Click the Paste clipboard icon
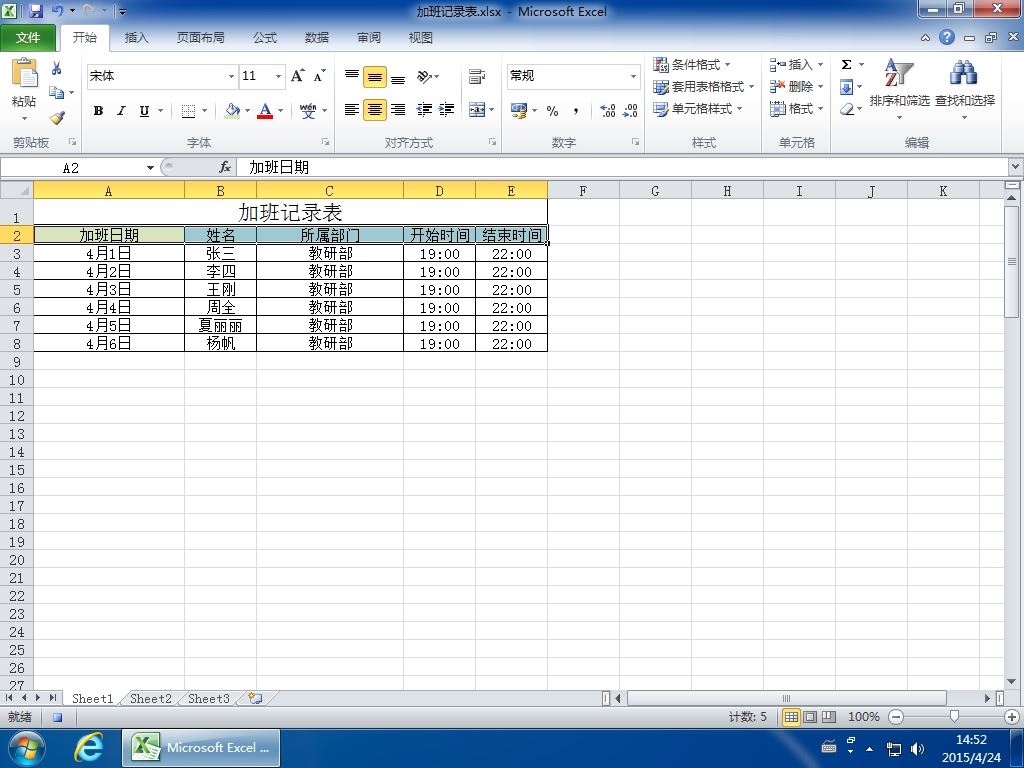 click(25, 74)
